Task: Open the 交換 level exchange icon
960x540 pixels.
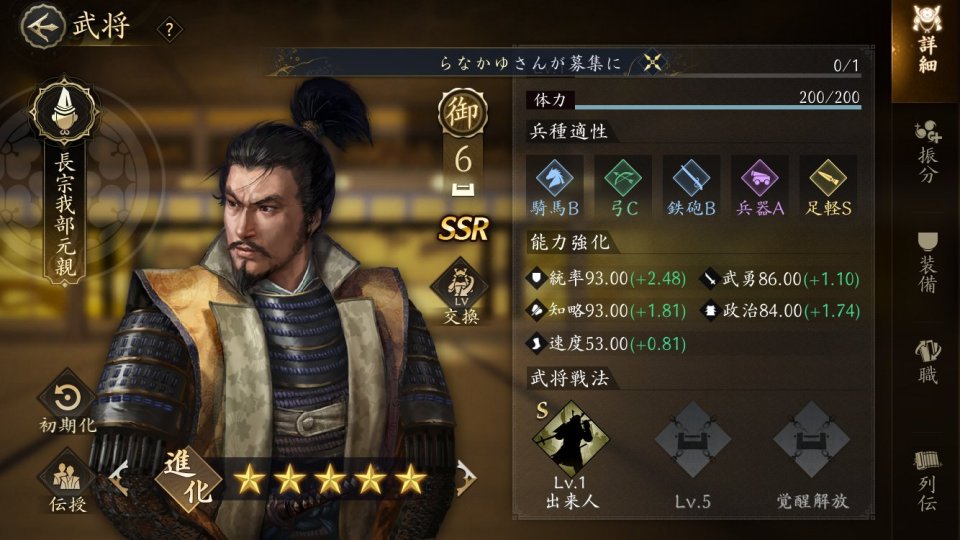Action: click(460, 291)
